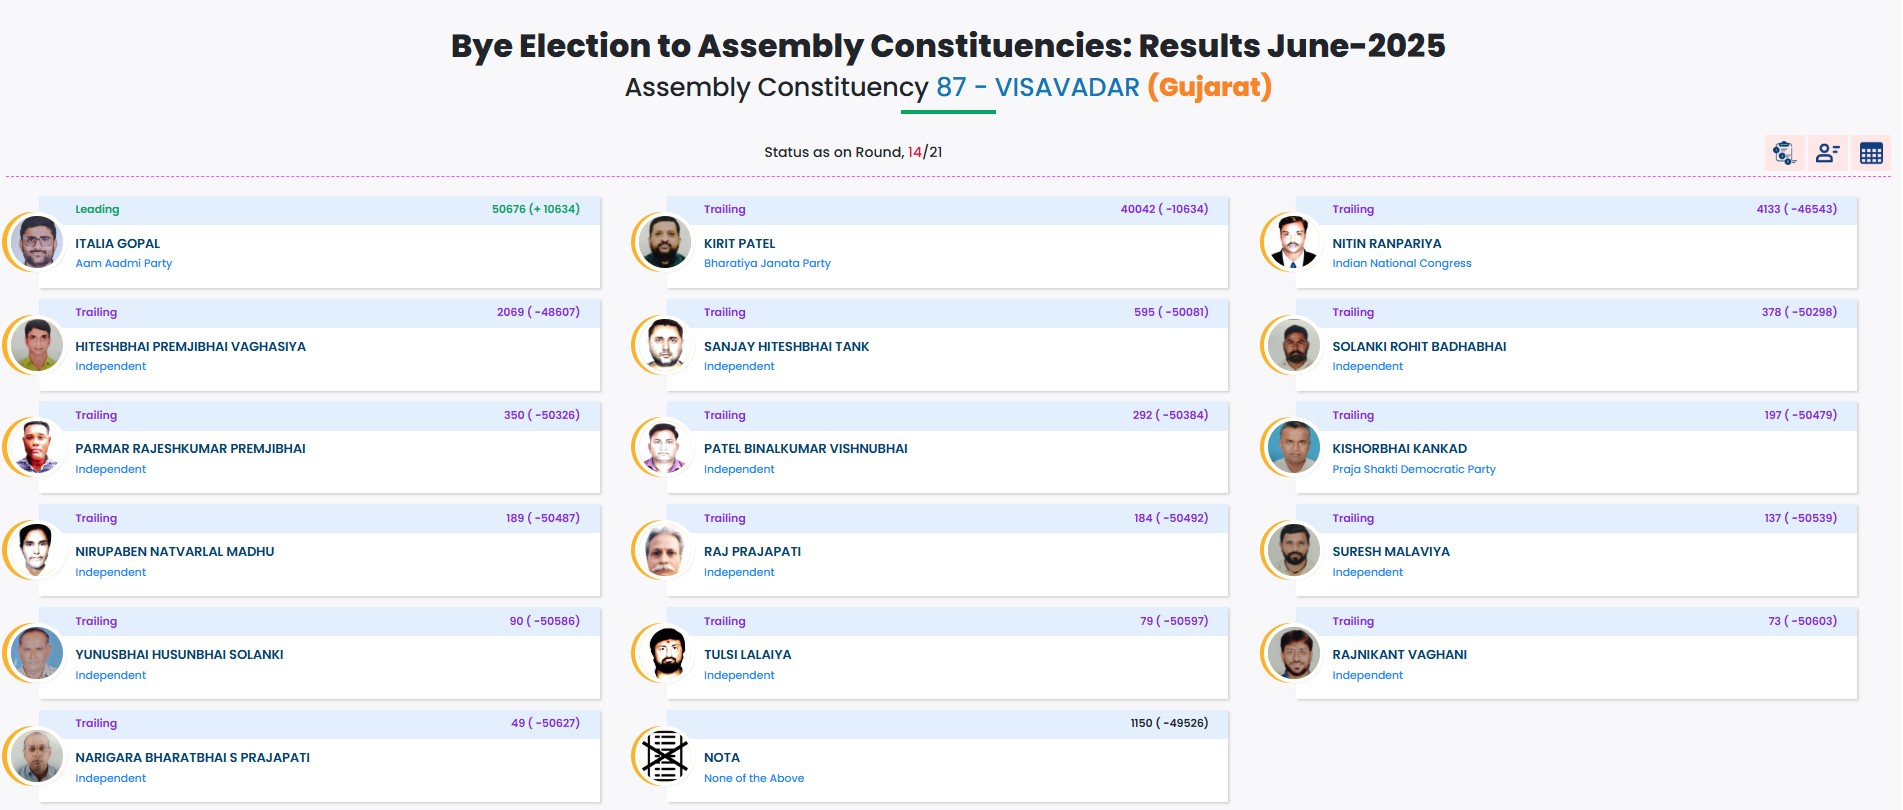Click the Gujarat state label in heading
The width and height of the screenshot is (1903, 810).
1207,88
